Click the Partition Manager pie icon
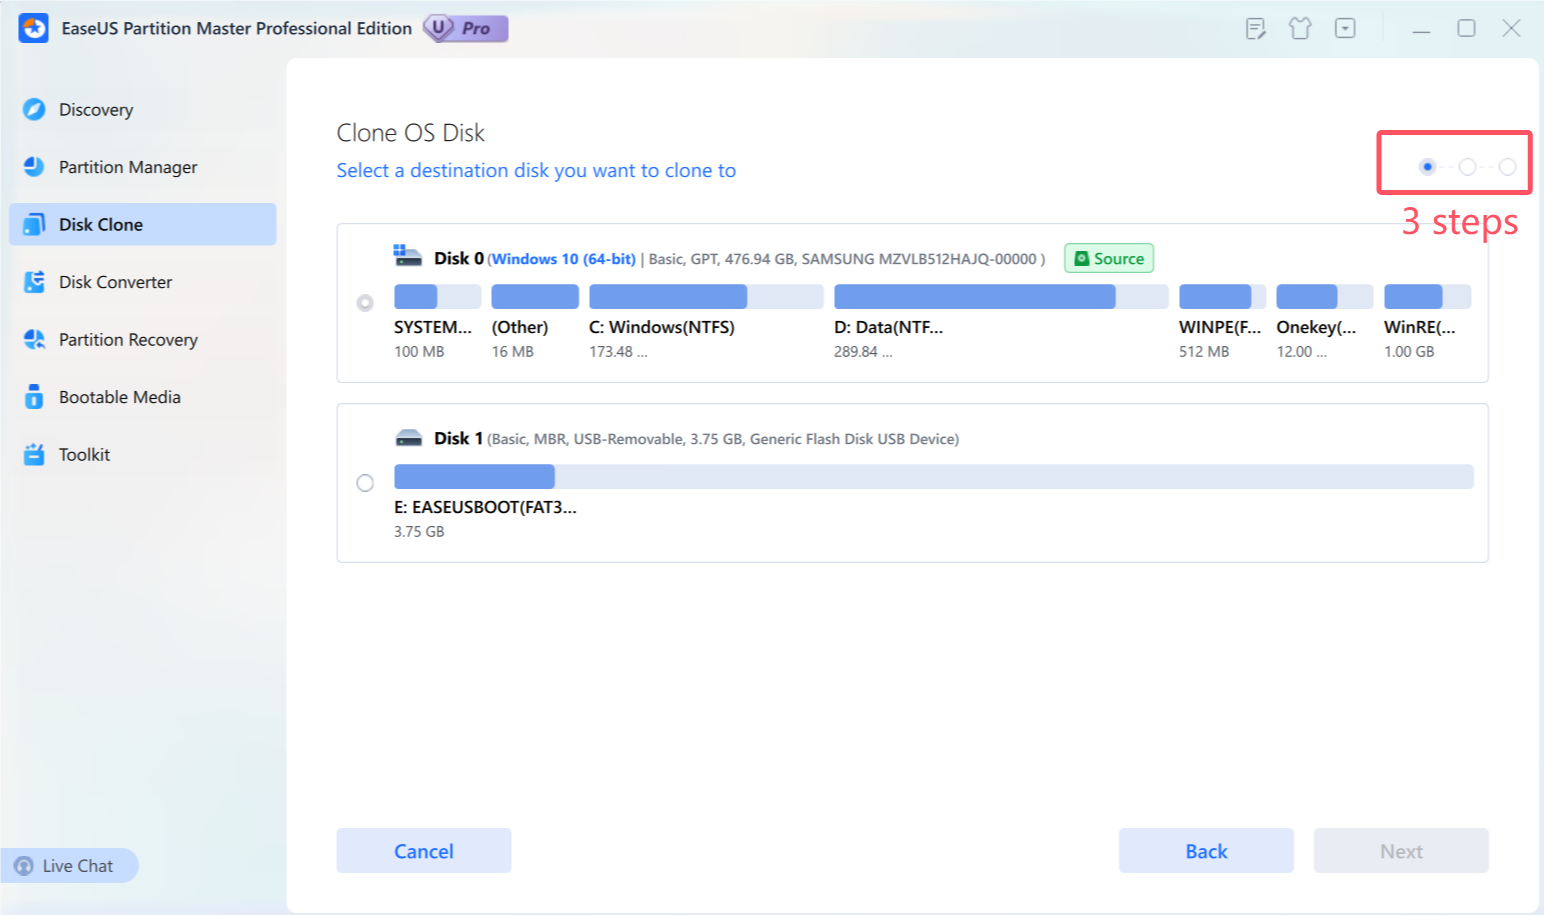The image size is (1544, 915). 34,167
